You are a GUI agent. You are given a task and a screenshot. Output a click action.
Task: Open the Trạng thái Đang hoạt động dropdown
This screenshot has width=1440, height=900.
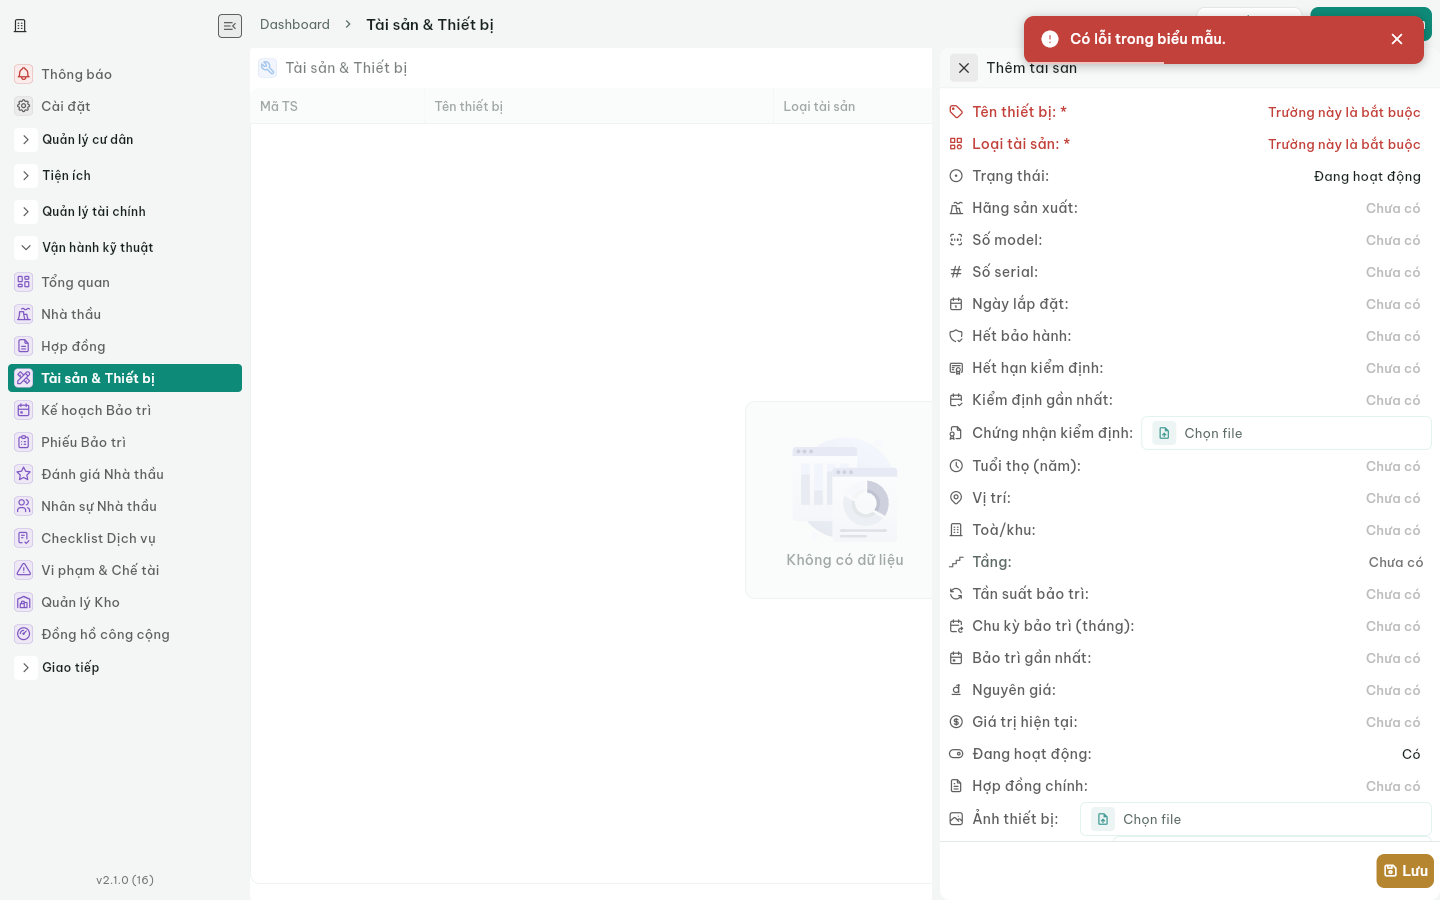[x=1367, y=176]
